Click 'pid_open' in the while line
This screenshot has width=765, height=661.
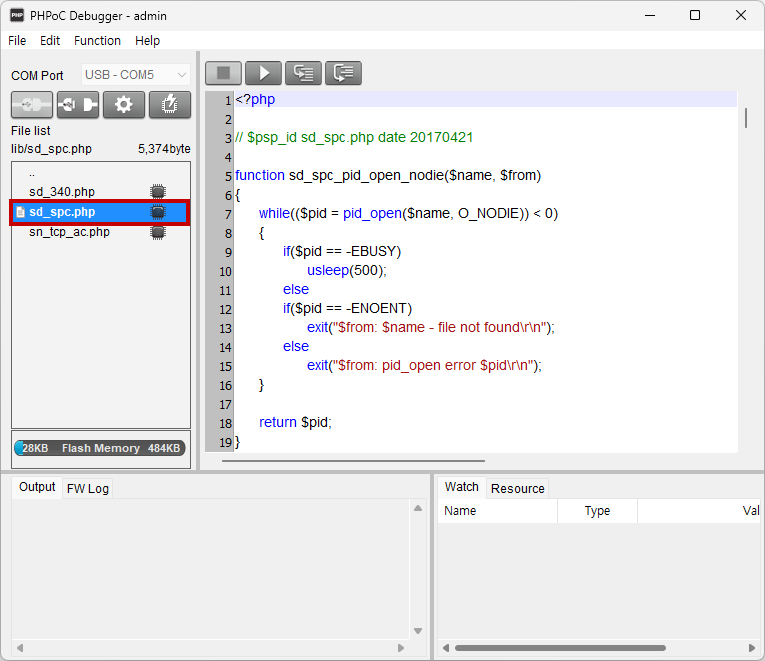click(372, 213)
